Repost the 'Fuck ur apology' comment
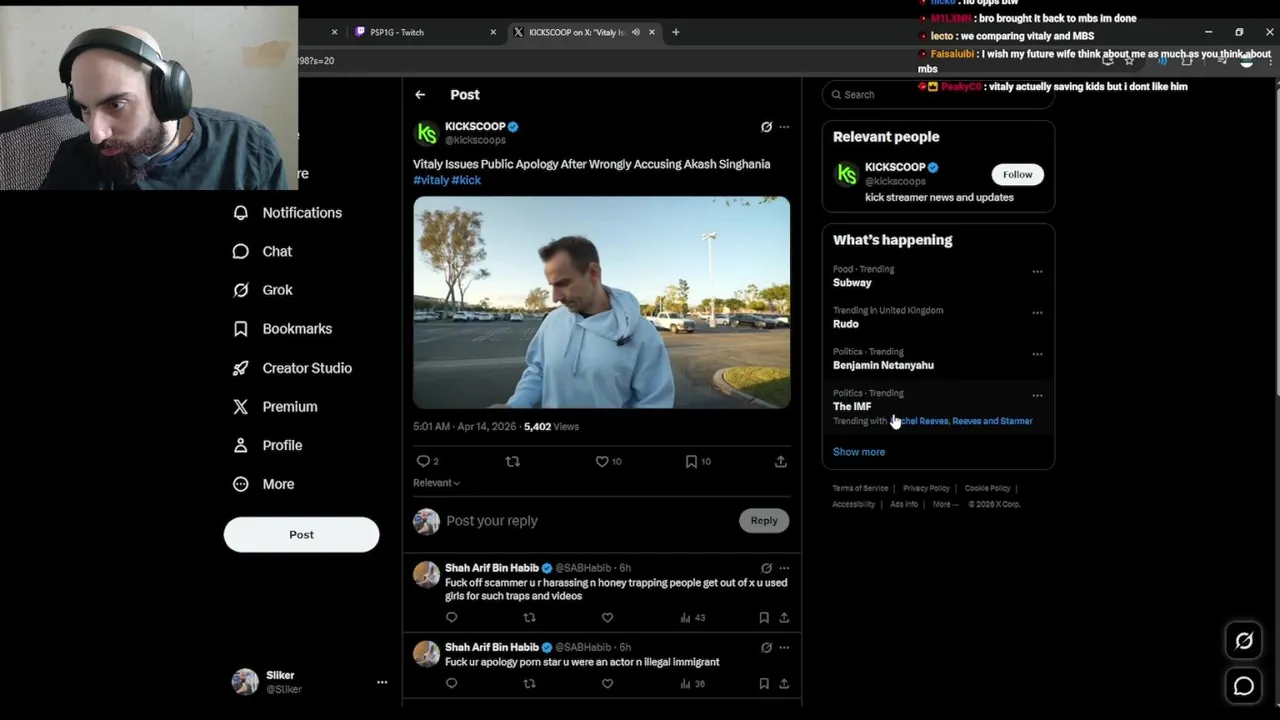Image resolution: width=1280 pixels, height=720 pixels. (x=529, y=684)
